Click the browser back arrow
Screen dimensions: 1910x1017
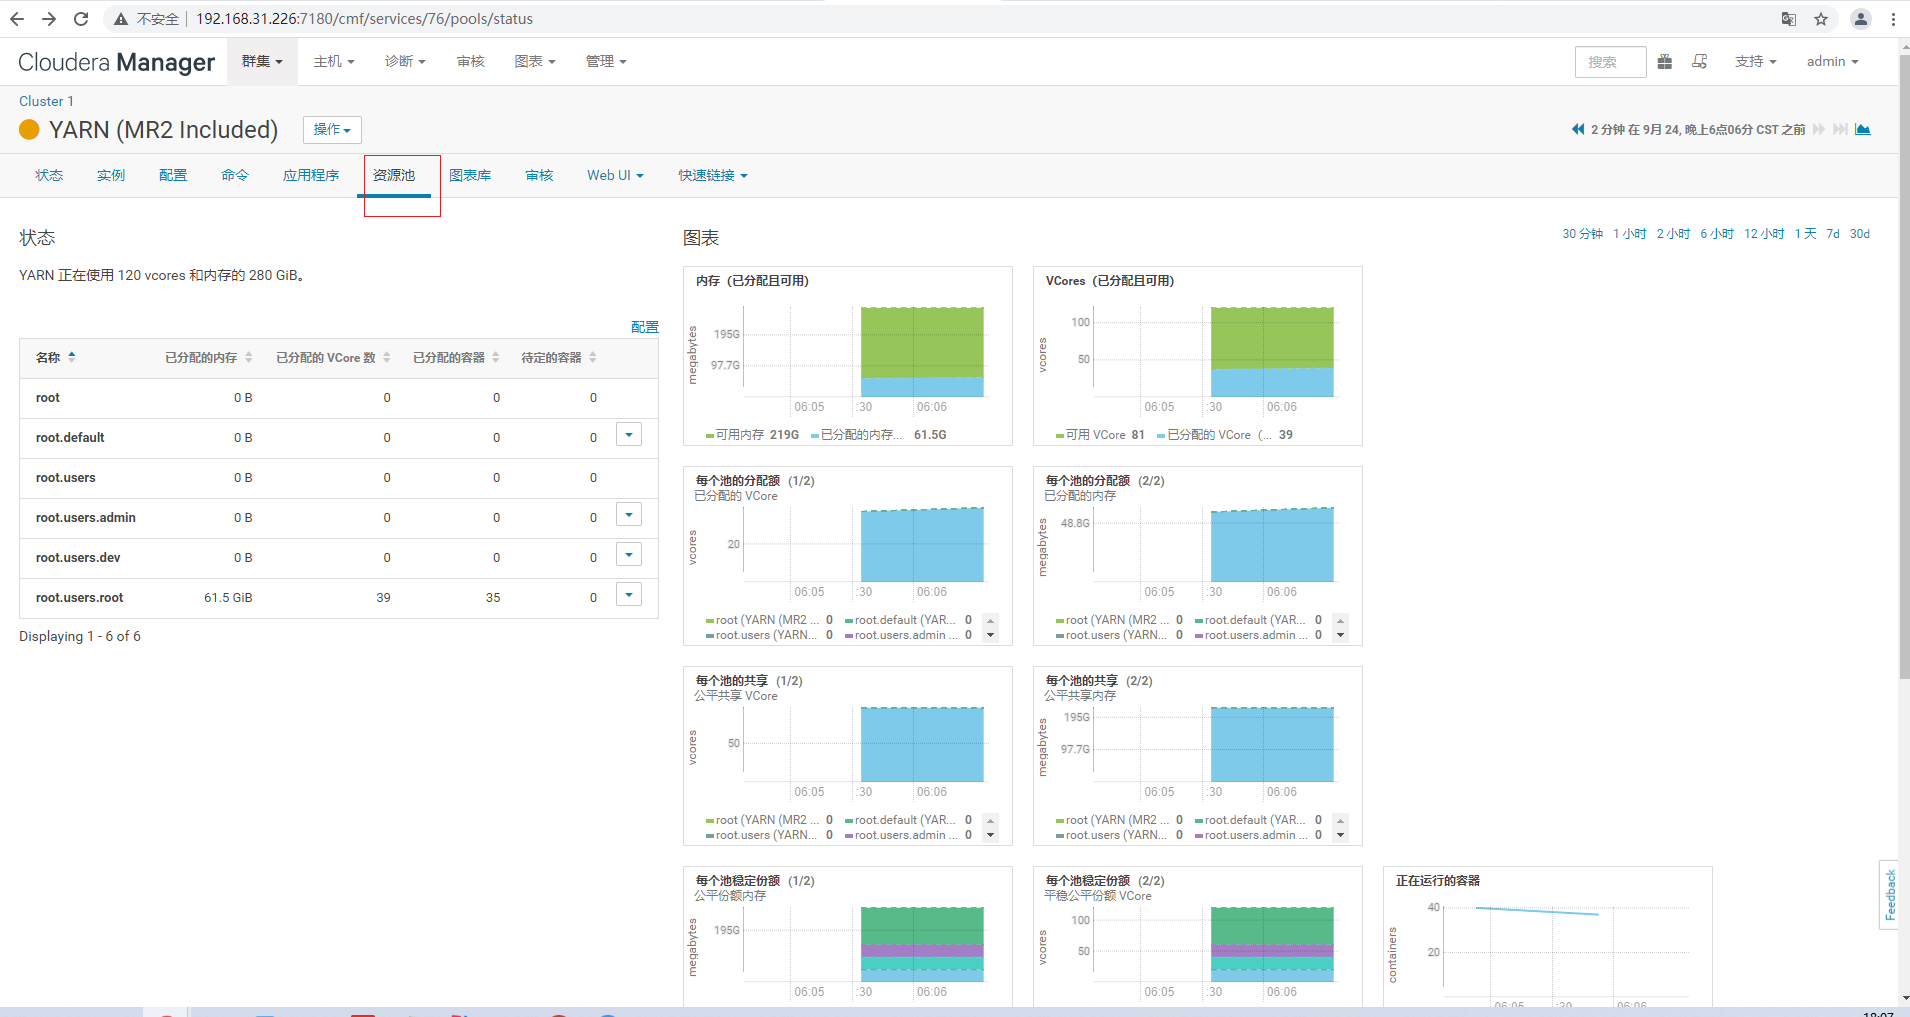click(17, 19)
